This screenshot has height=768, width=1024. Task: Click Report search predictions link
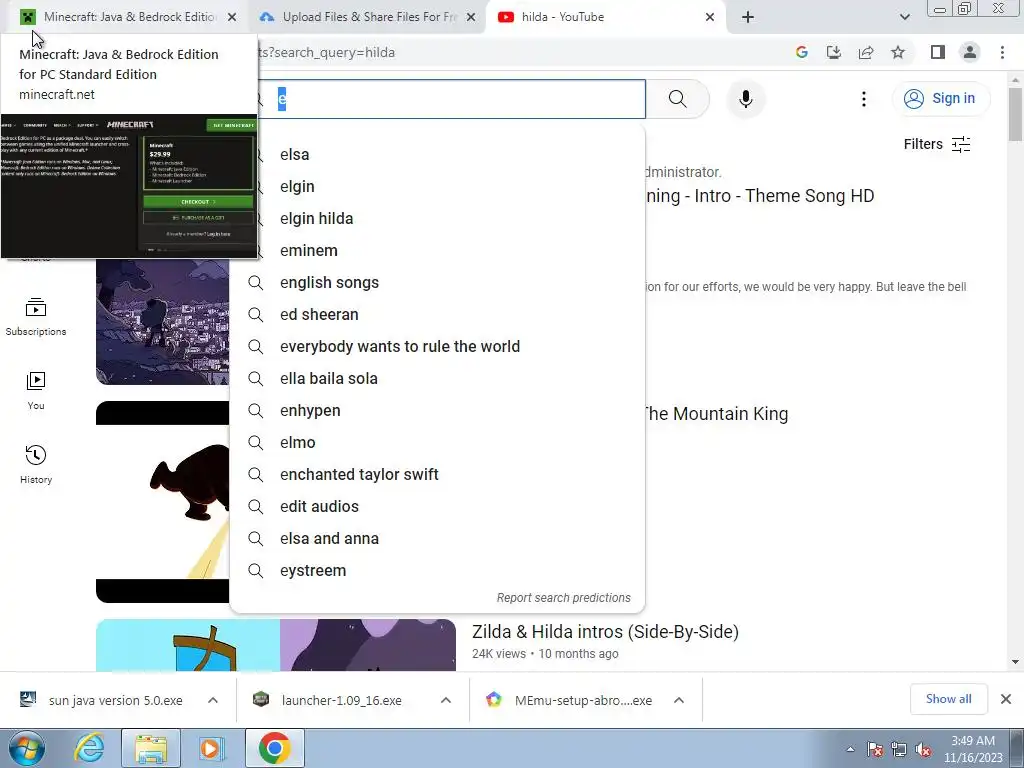[564, 598]
